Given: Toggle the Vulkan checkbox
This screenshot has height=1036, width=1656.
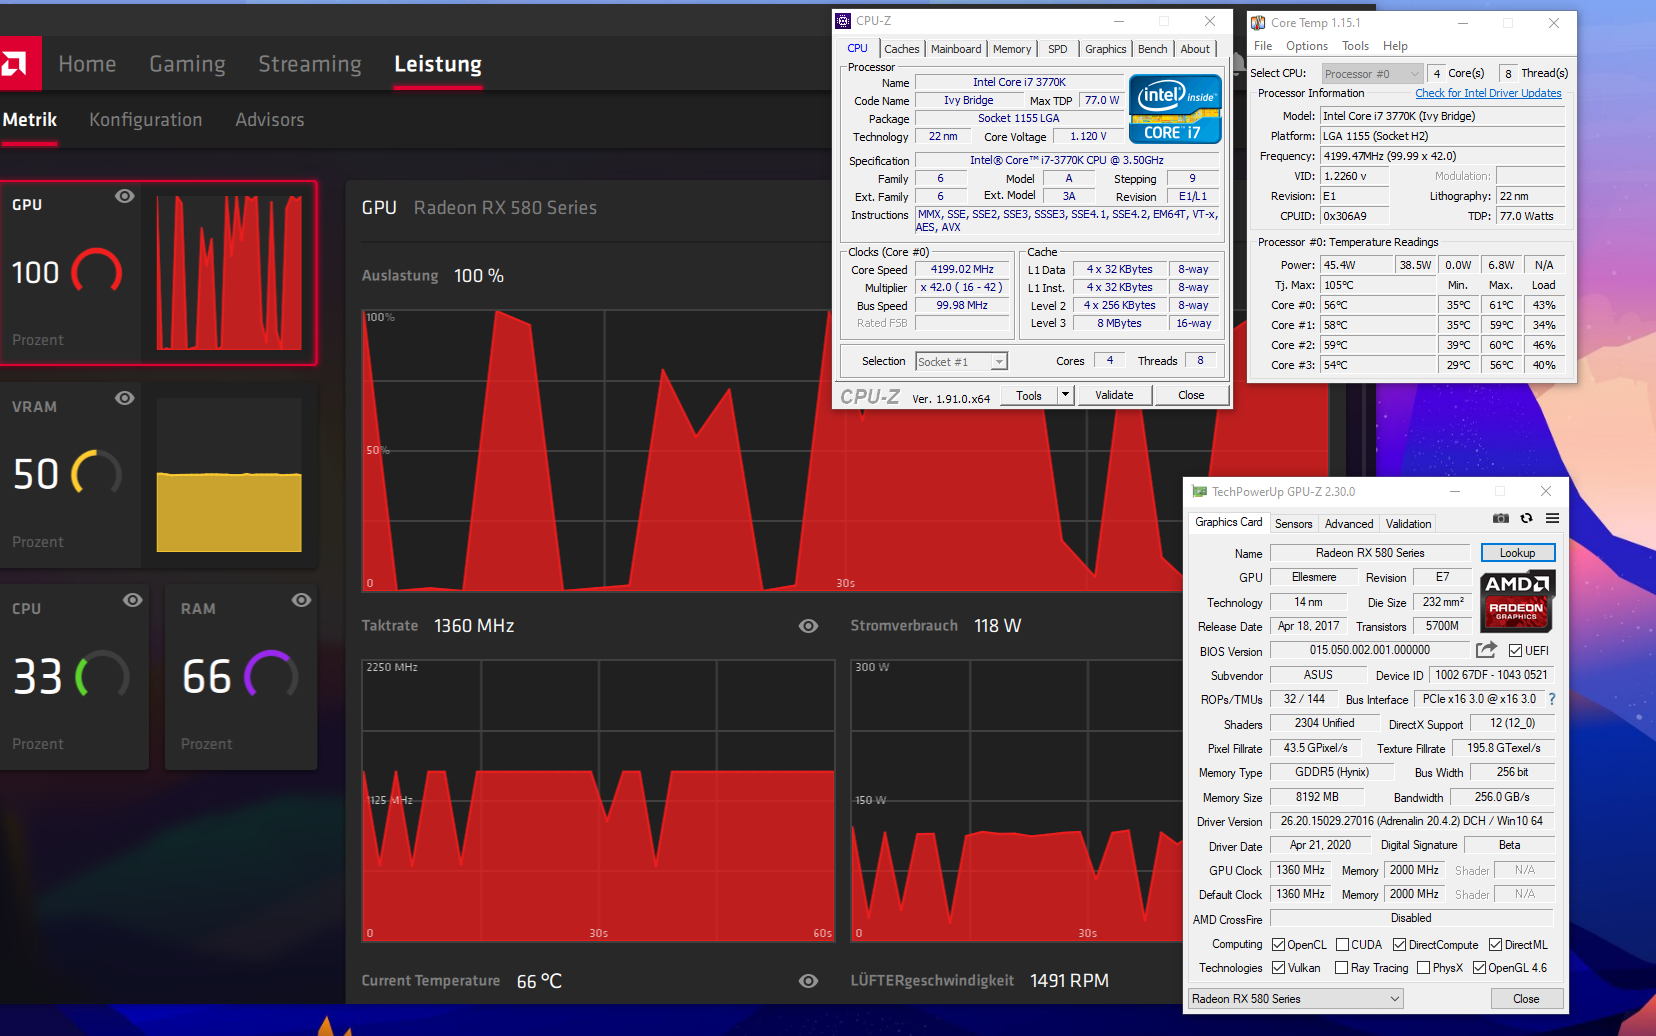Looking at the screenshot, I should pyautogui.click(x=1278, y=968).
